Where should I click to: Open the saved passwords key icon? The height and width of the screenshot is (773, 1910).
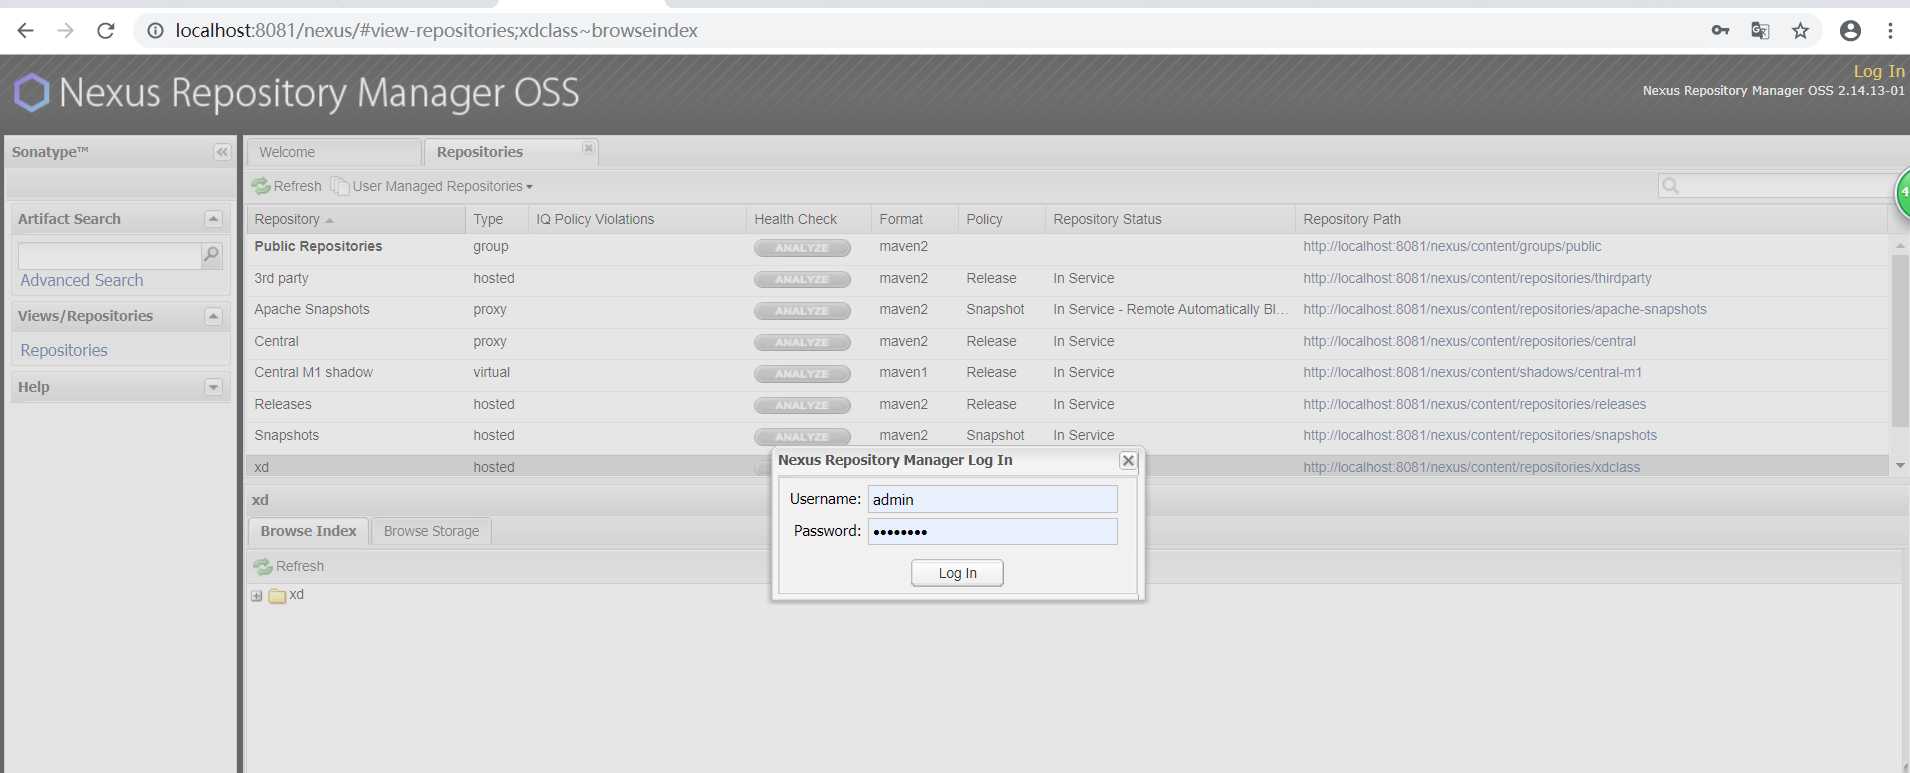(1720, 31)
